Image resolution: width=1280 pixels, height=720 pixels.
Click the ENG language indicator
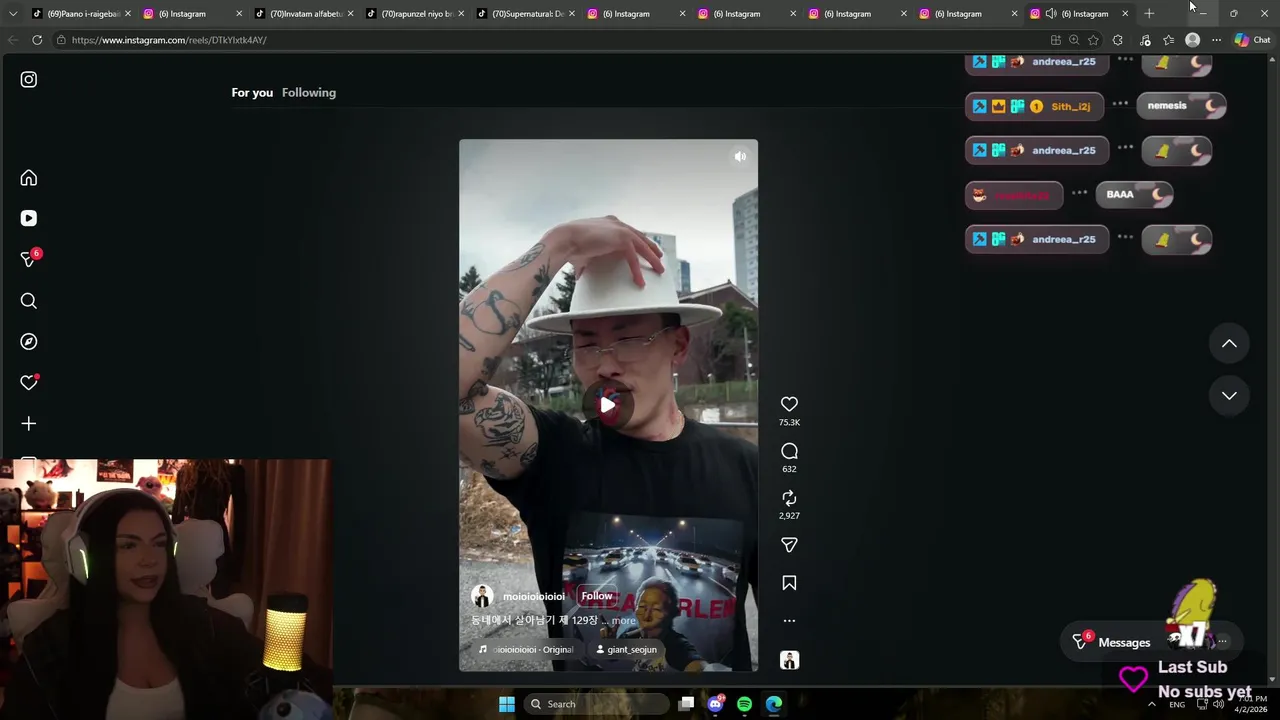1177,704
